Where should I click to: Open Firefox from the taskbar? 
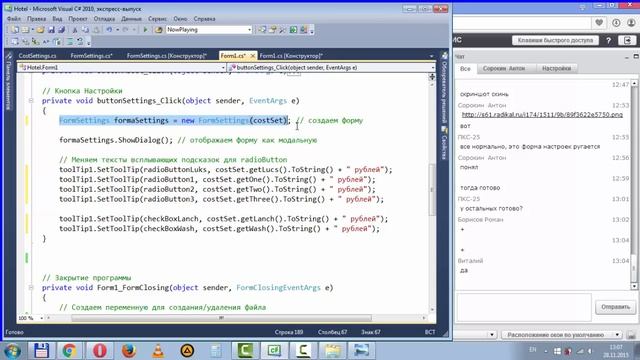pos(129,351)
